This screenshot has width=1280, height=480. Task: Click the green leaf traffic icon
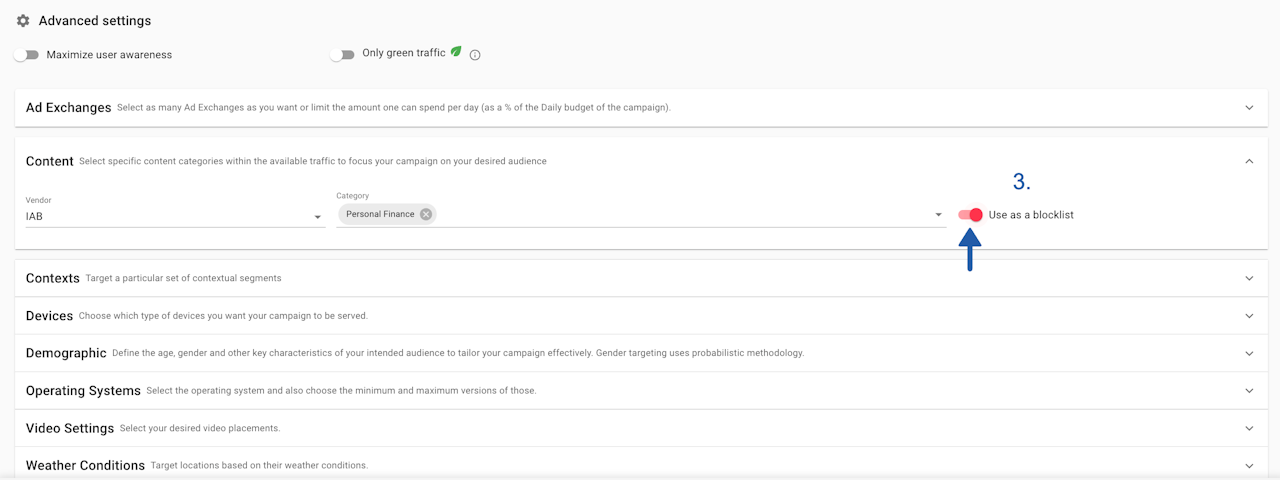456,52
